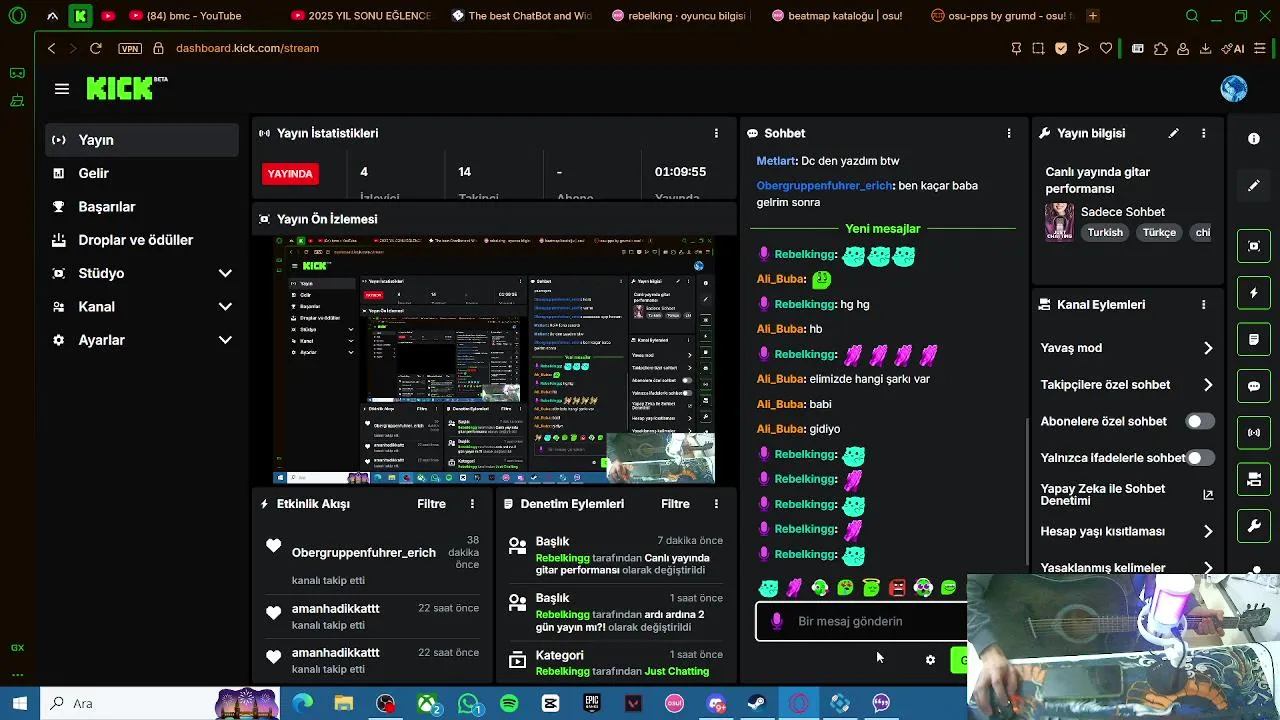Viewport: 1280px width, 720px height.
Task: Open Obergruppenfuhrer_erich's name in chat
Action: tap(825, 186)
